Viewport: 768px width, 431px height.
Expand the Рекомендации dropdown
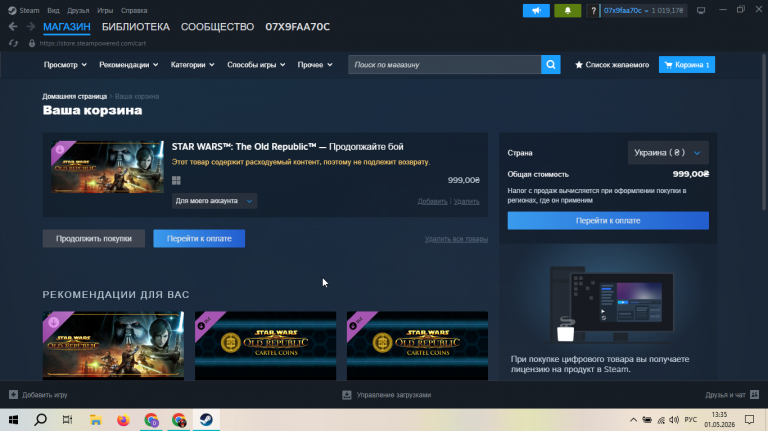129,65
